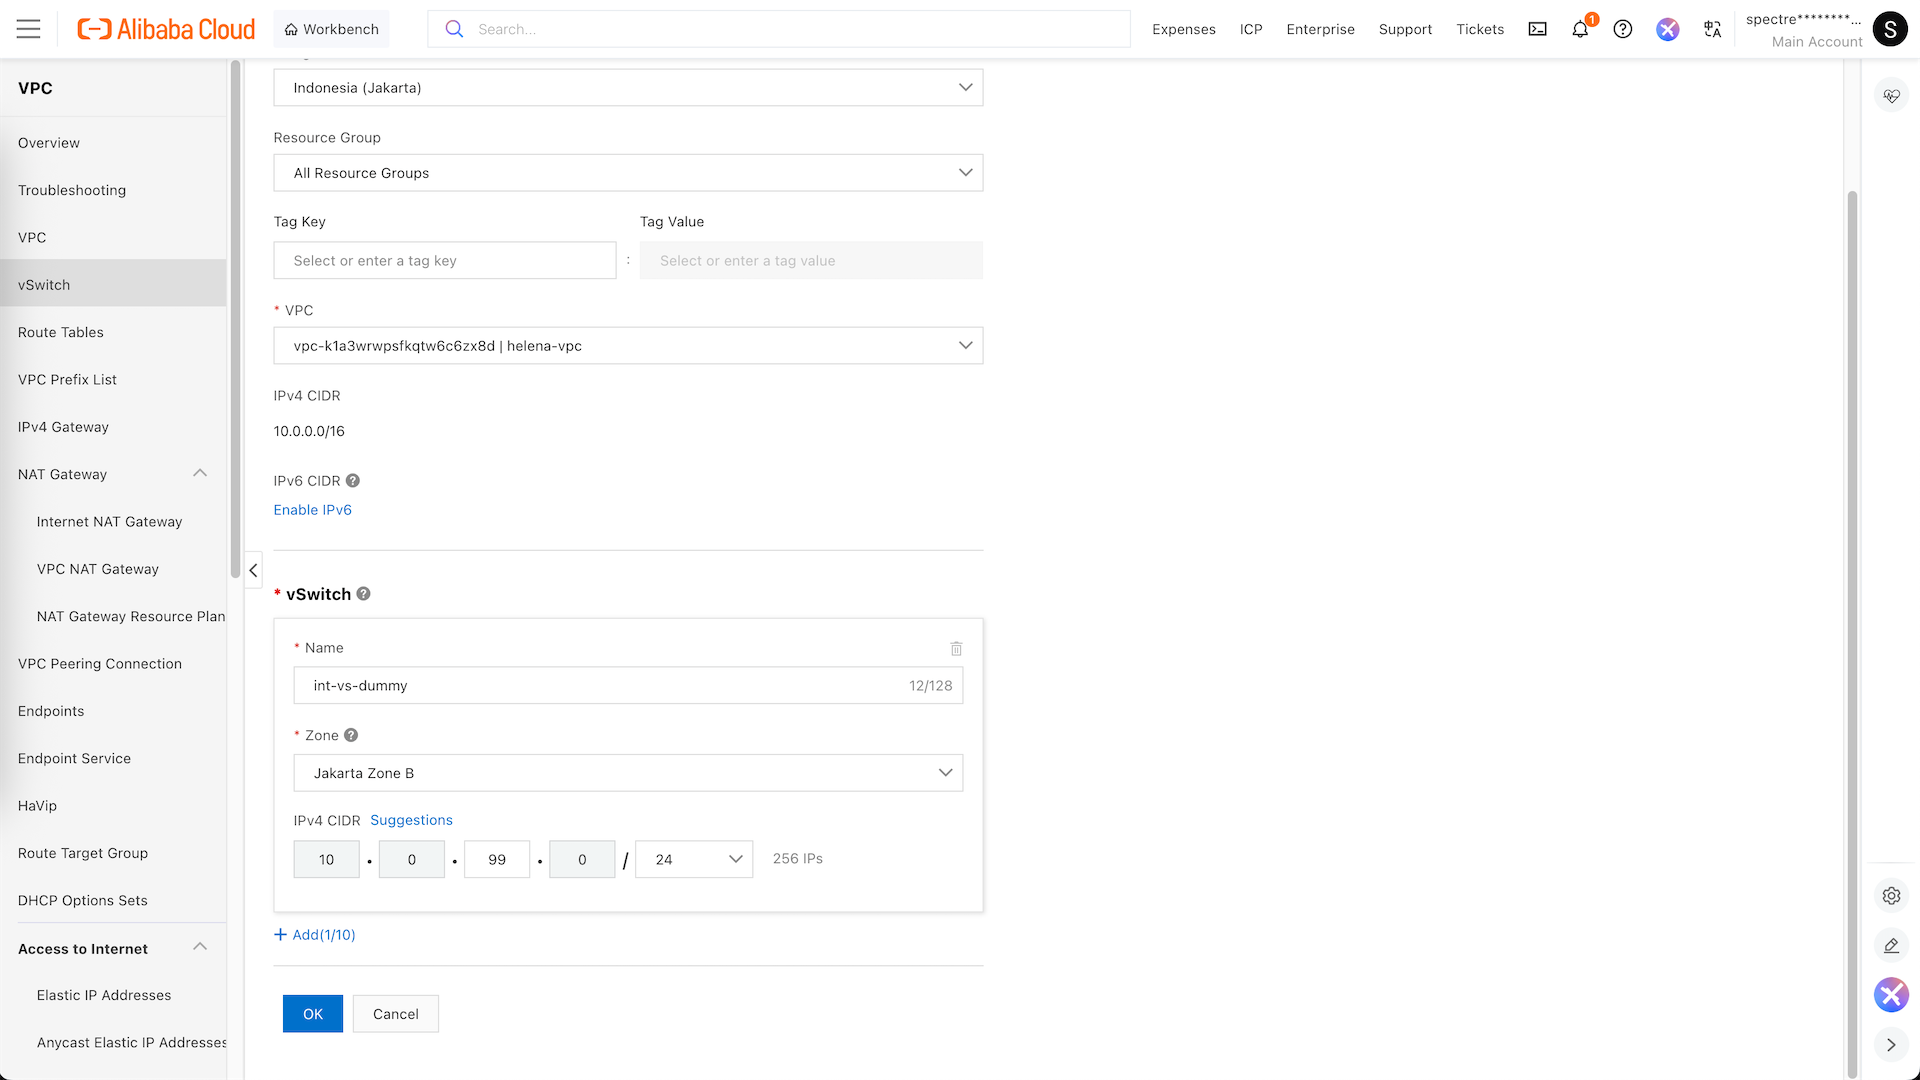Open the Region dropdown showing Indonesia (Jakarta)
This screenshot has height=1080, width=1920.
(628, 88)
